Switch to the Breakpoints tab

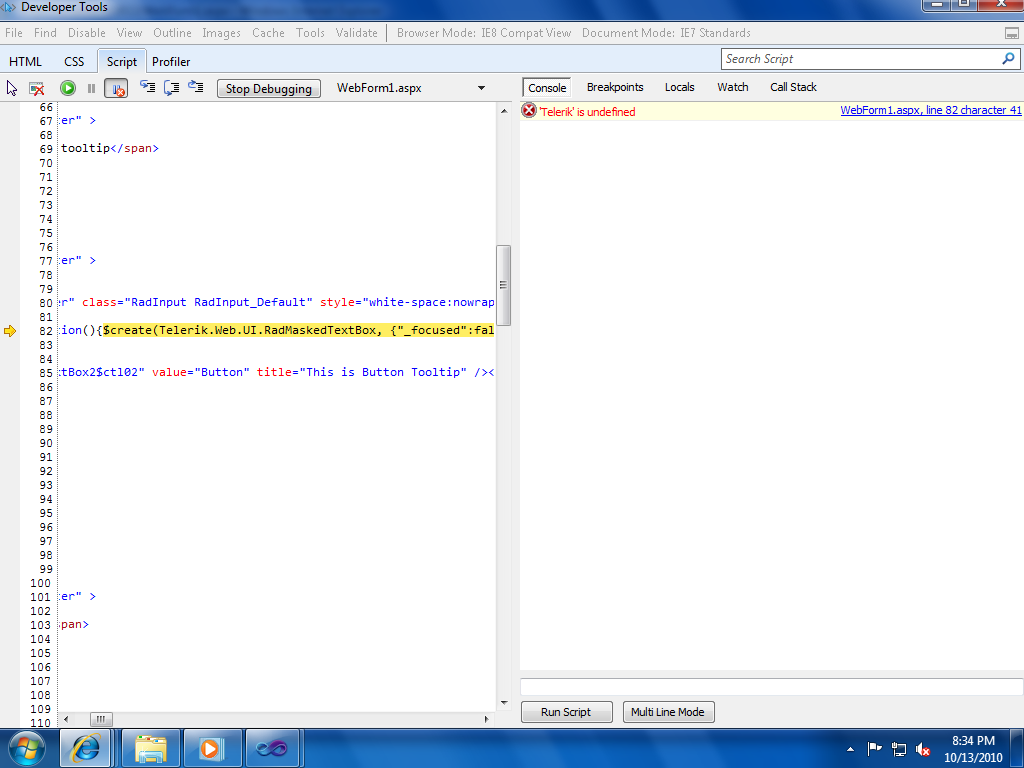(615, 87)
